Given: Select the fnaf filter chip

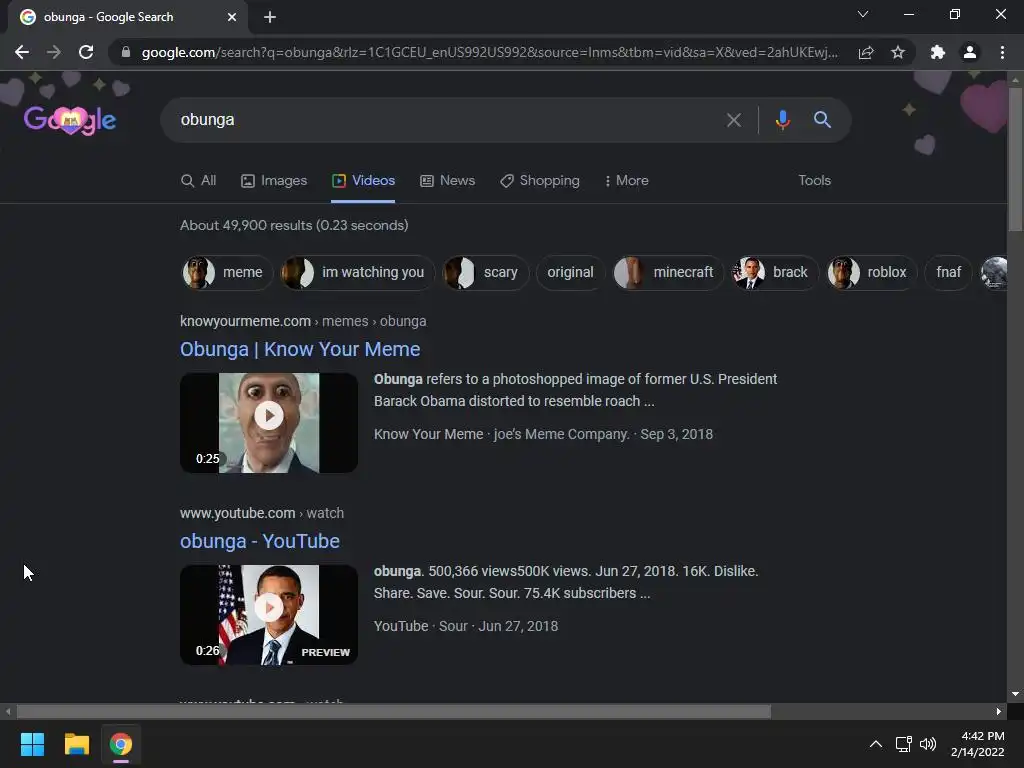Looking at the screenshot, I should (948, 272).
